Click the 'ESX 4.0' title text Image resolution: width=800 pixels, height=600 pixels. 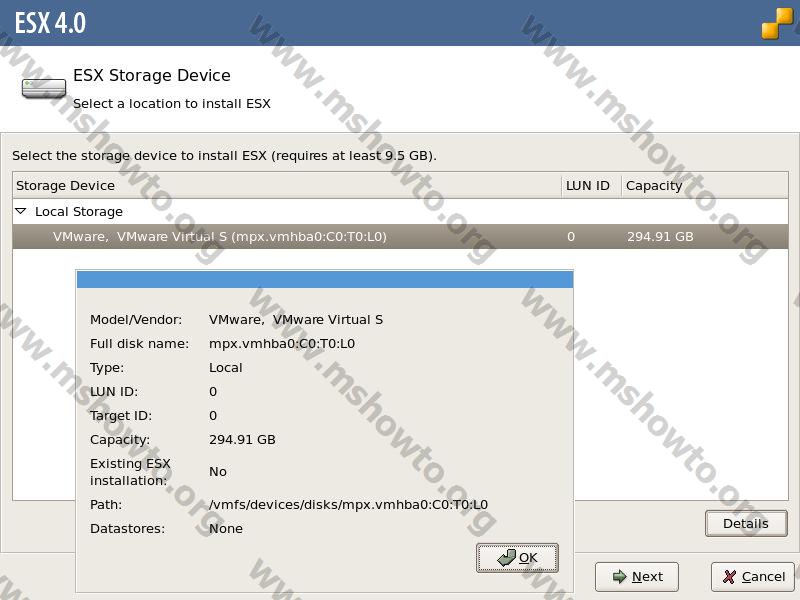(51, 23)
